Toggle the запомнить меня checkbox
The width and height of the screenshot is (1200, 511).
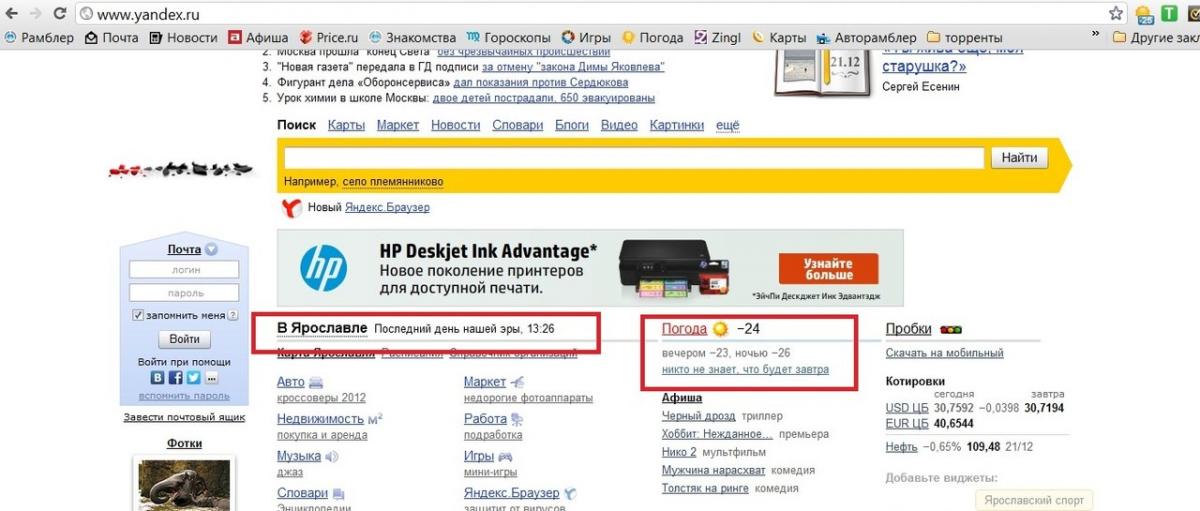tap(138, 316)
